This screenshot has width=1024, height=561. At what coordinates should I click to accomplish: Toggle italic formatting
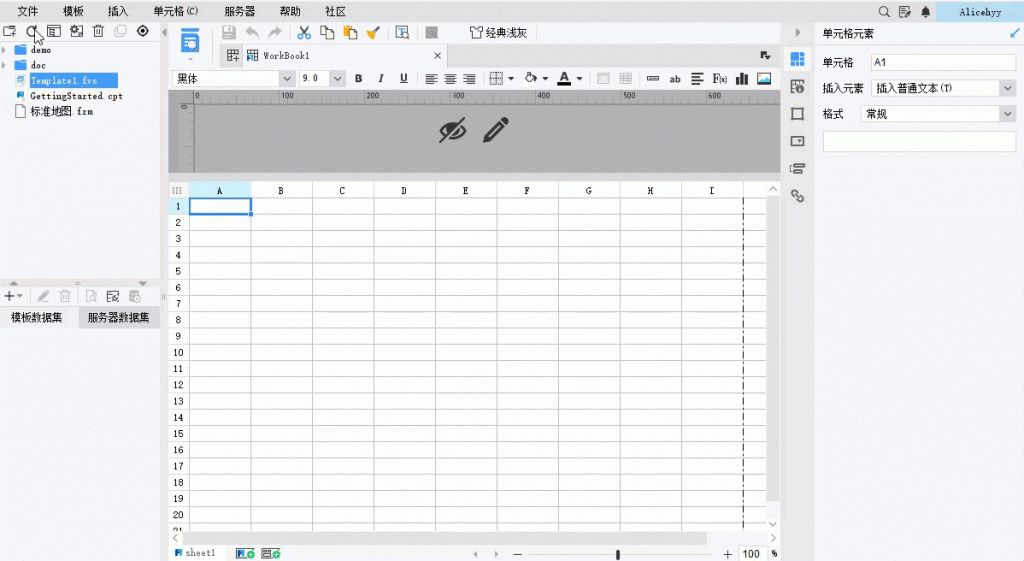[x=381, y=79]
